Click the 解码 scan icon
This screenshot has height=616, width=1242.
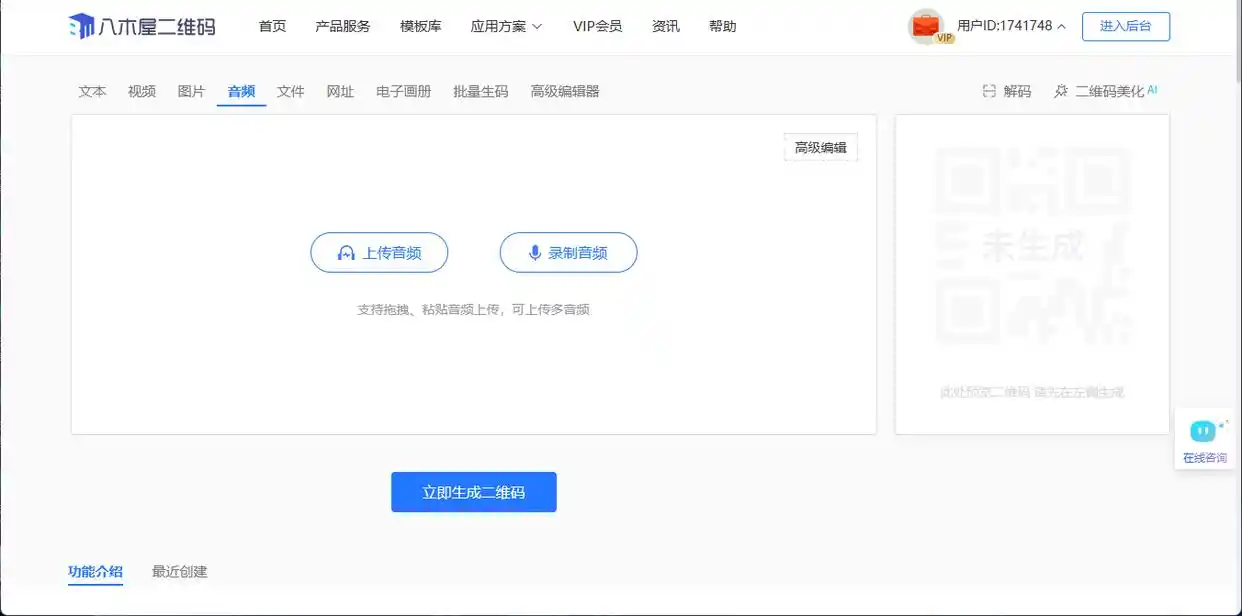point(989,91)
